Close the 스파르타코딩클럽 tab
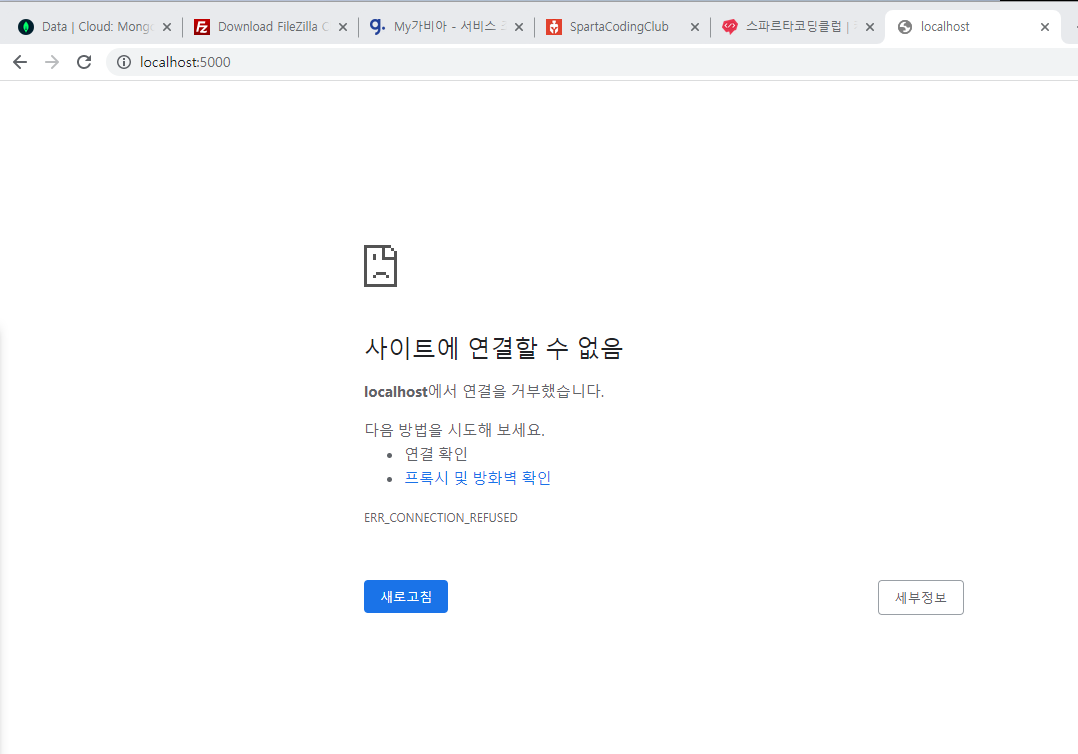This screenshot has height=754, width=1078. click(x=870, y=27)
